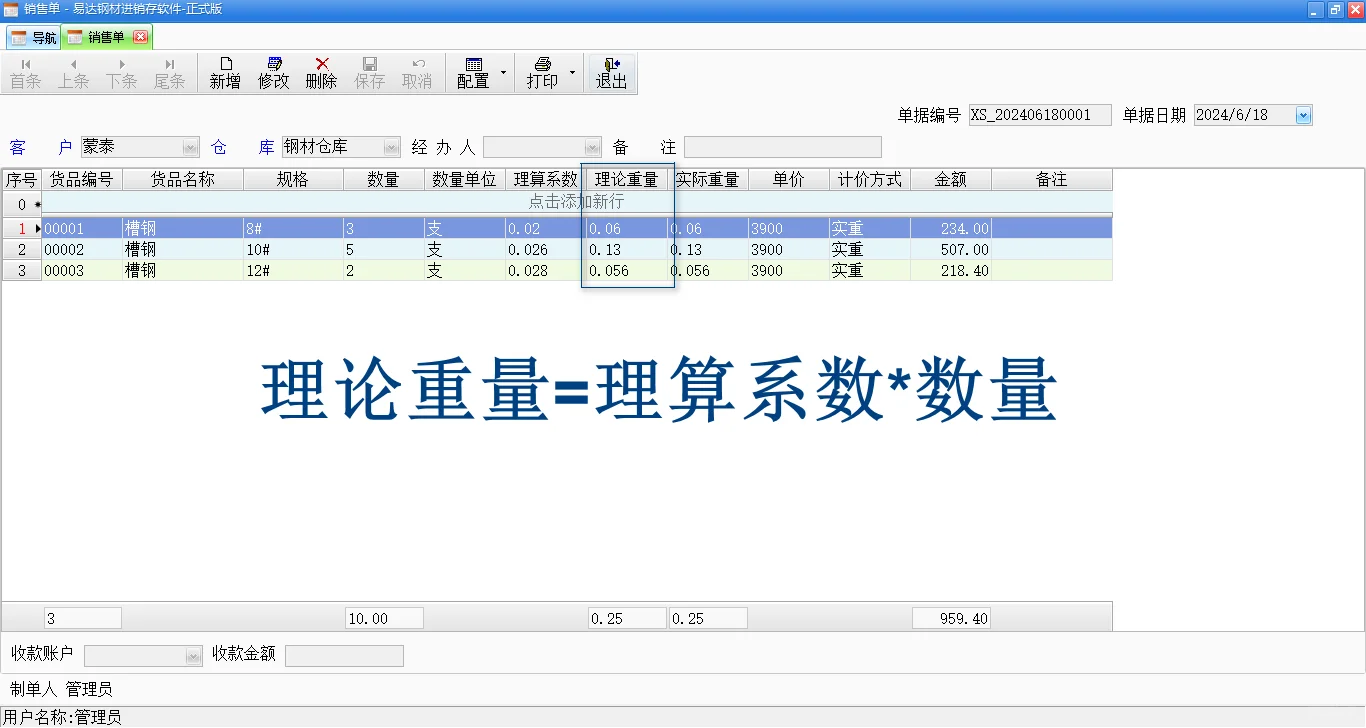Open the 客户 dropdown

pyautogui.click(x=191, y=147)
